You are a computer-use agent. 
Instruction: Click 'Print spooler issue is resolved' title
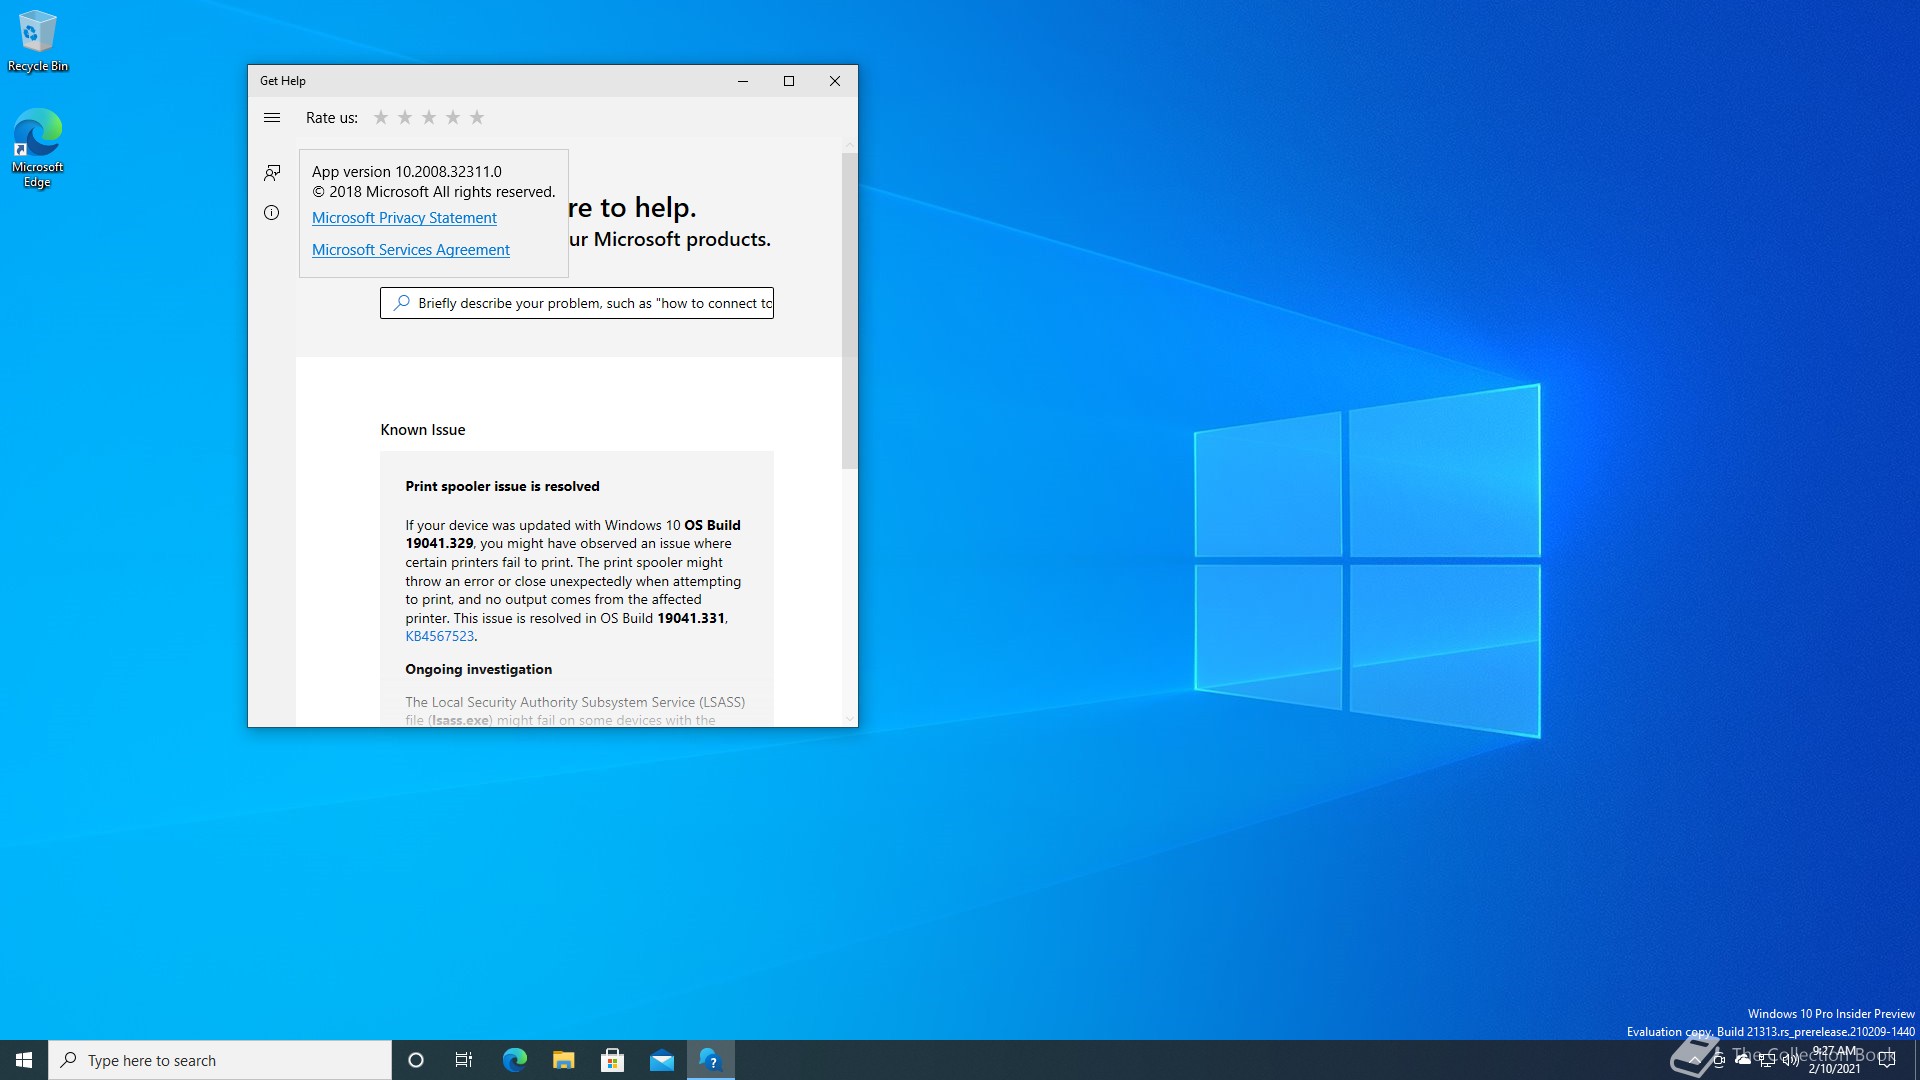pos(502,486)
